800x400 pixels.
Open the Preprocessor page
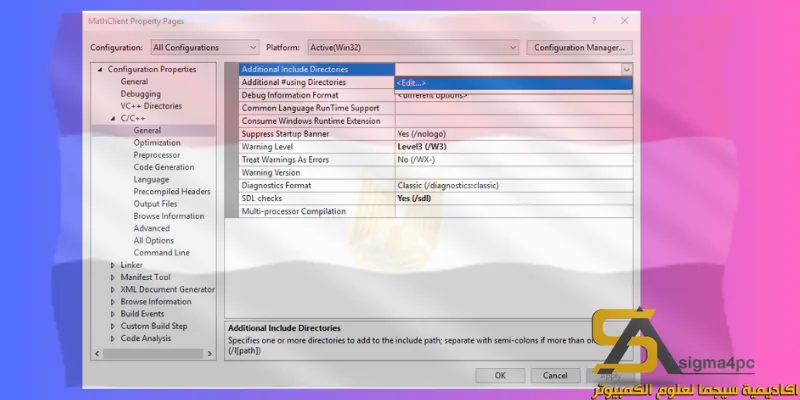click(157, 155)
